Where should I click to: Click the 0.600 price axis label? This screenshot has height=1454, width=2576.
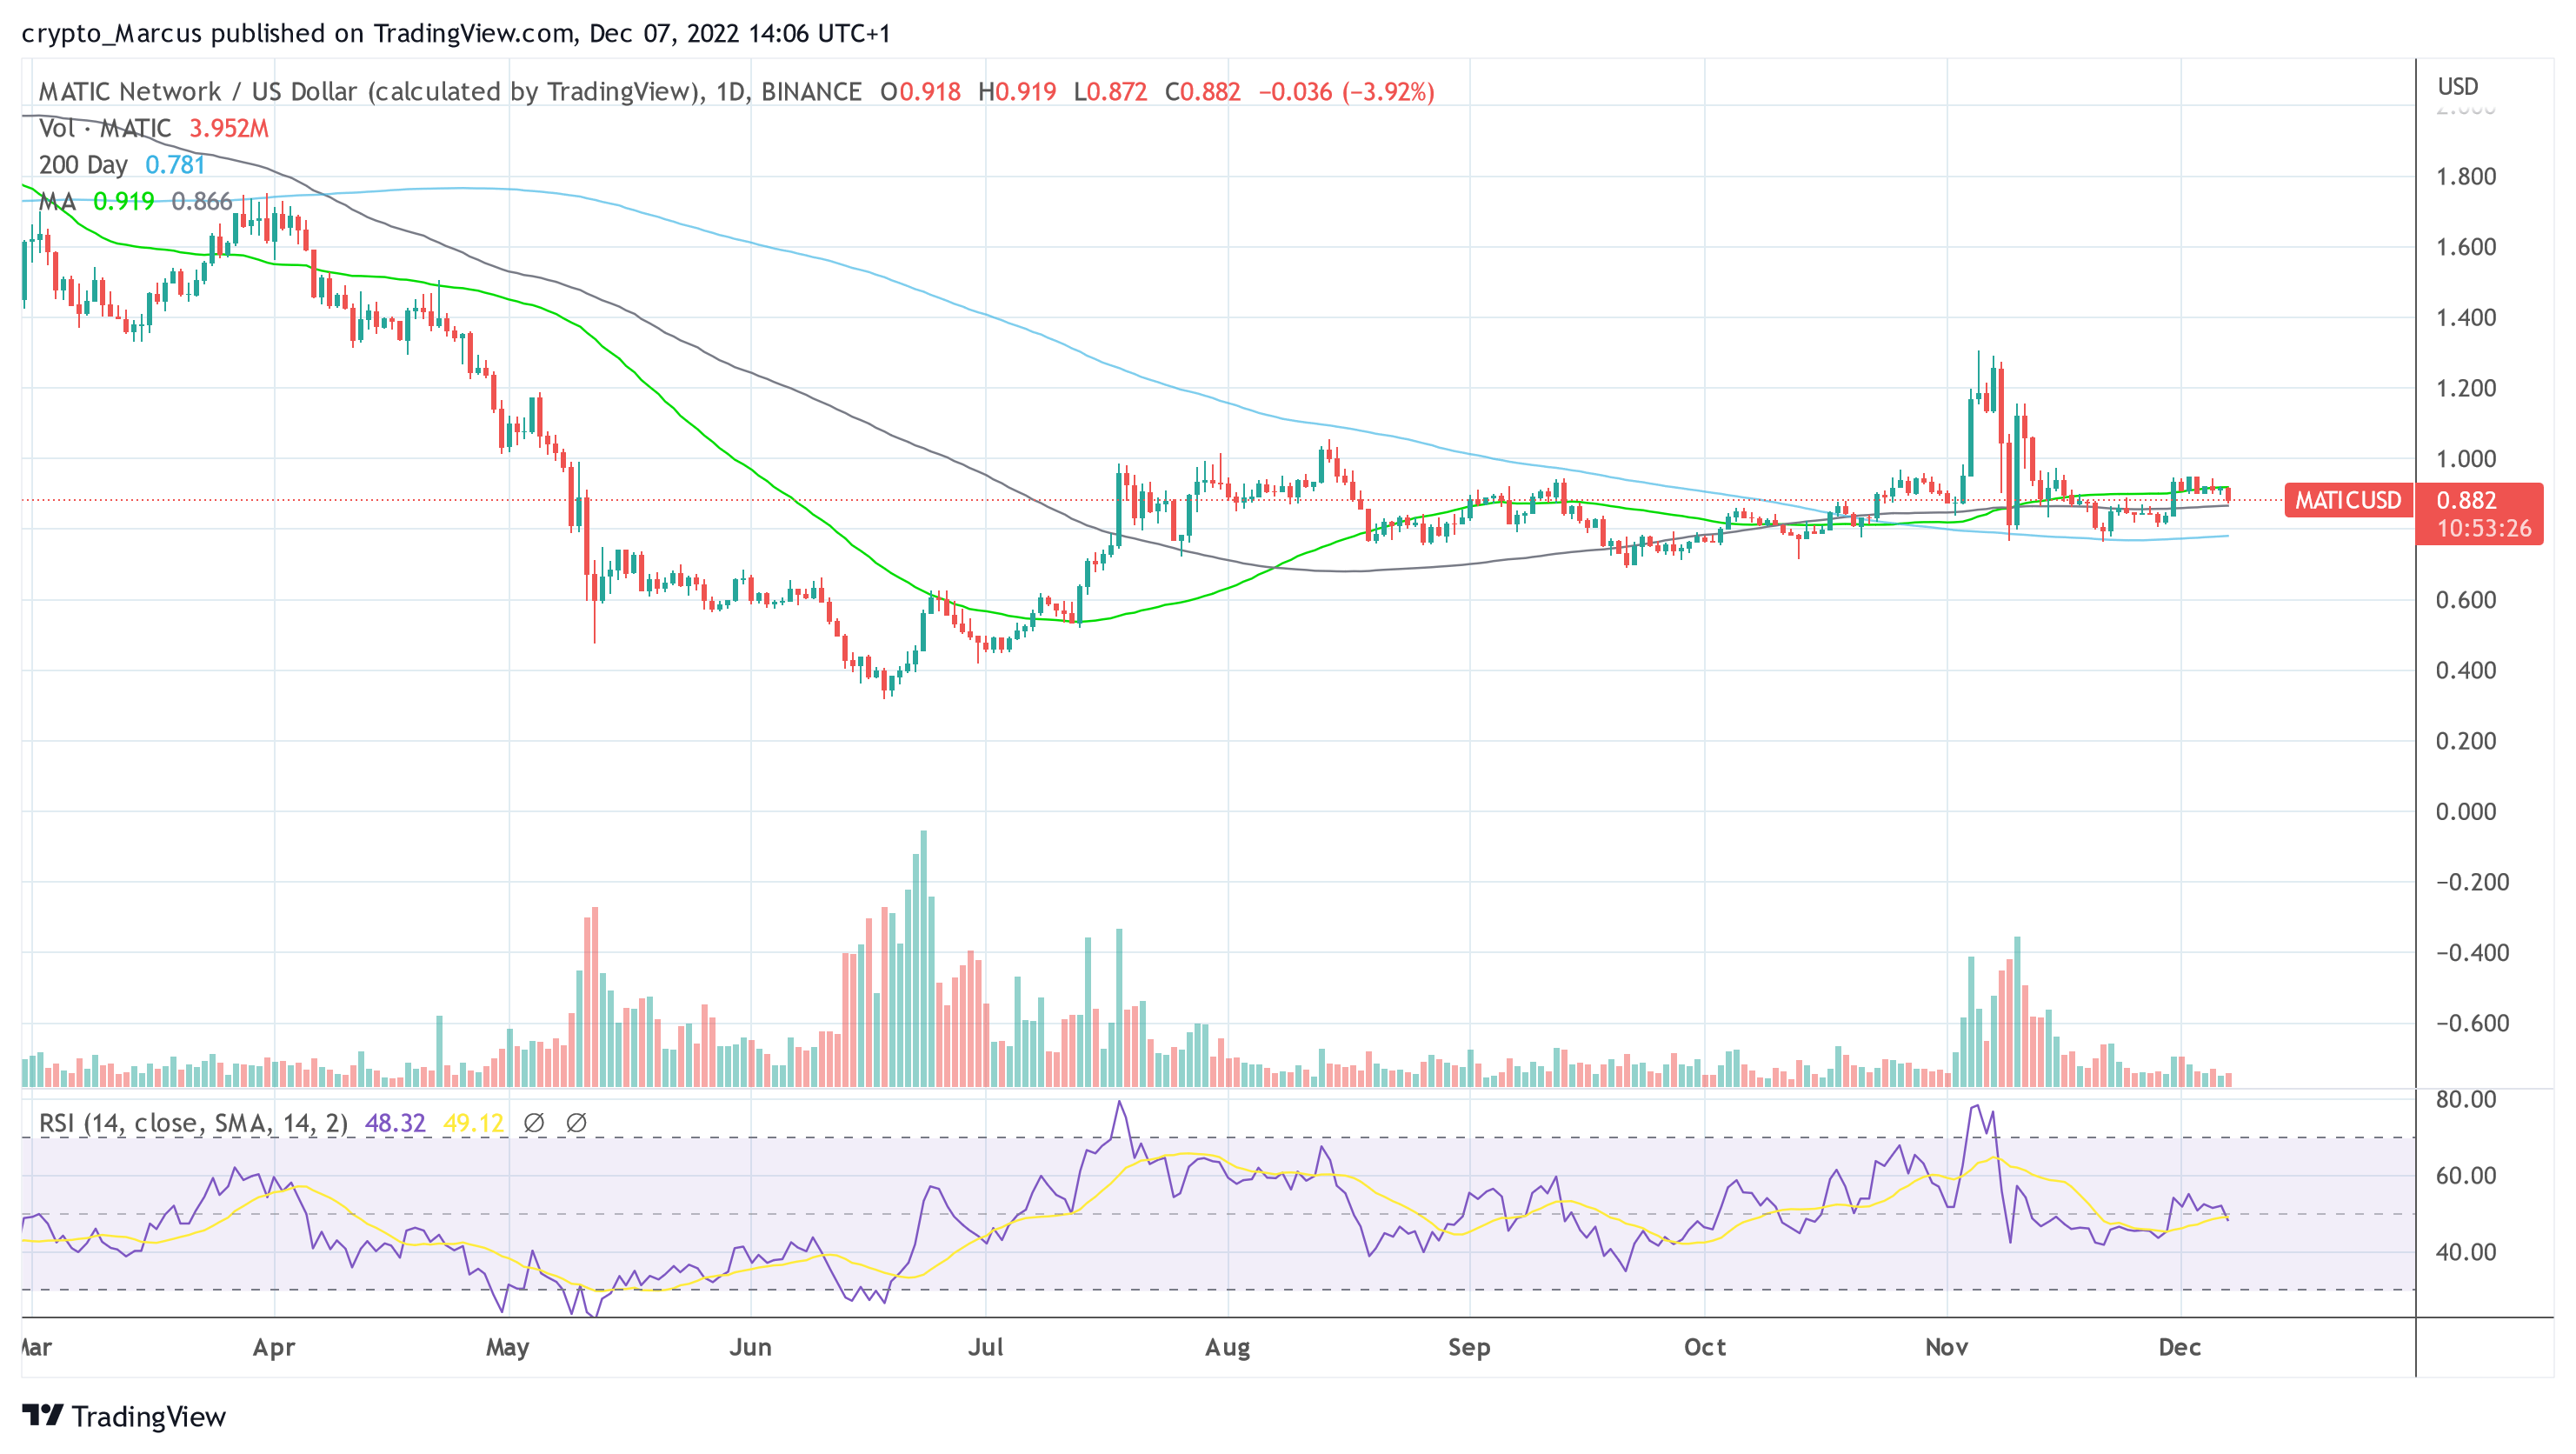point(2466,600)
